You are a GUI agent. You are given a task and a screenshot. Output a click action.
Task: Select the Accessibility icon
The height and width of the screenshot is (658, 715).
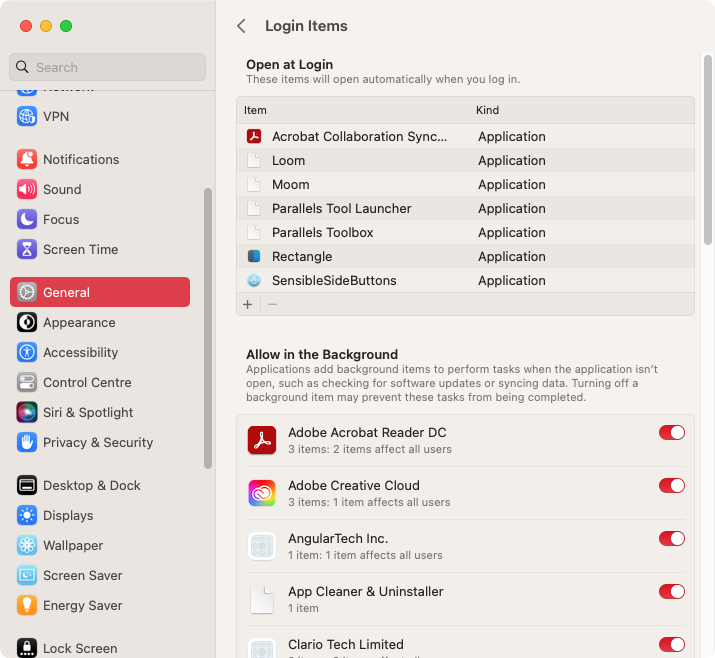click(27, 352)
